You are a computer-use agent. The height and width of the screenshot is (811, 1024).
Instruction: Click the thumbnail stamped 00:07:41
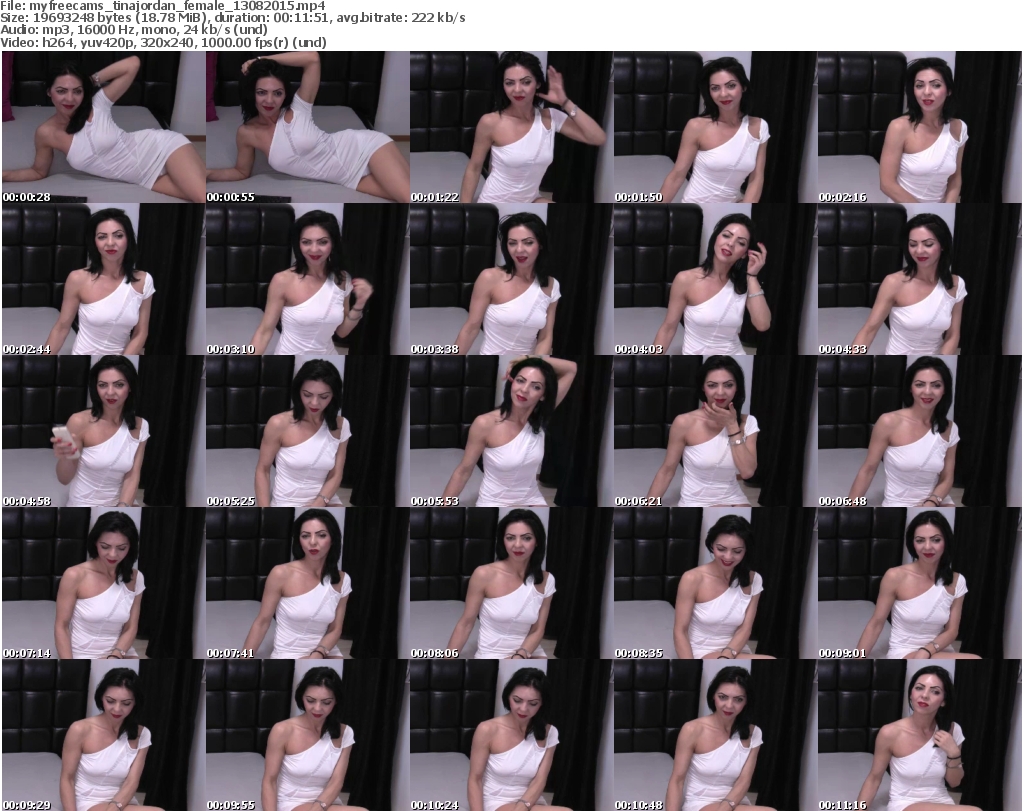click(308, 583)
